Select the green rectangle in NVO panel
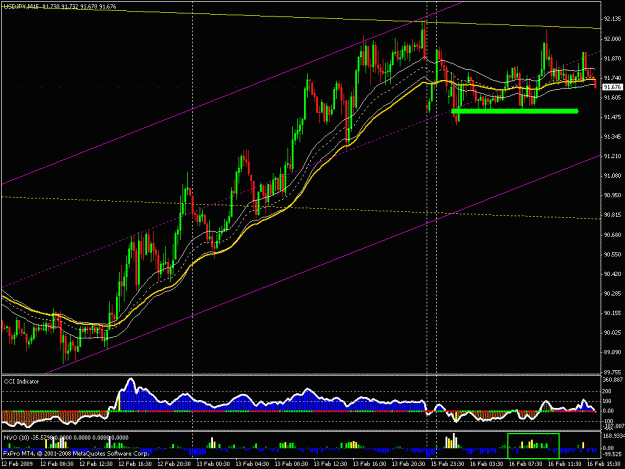The width and height of the screenshot is (625, 469). (533, 446)
